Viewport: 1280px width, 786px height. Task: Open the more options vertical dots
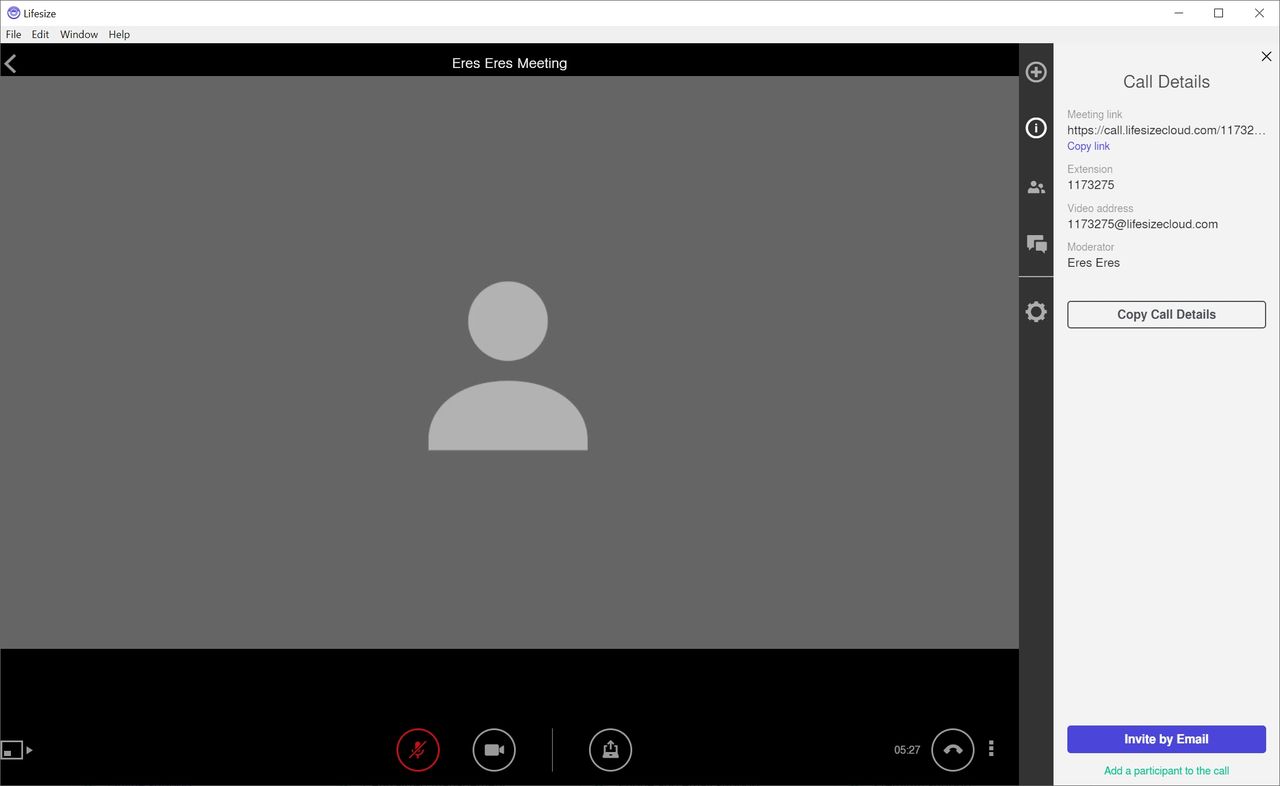tap(991, 748)
